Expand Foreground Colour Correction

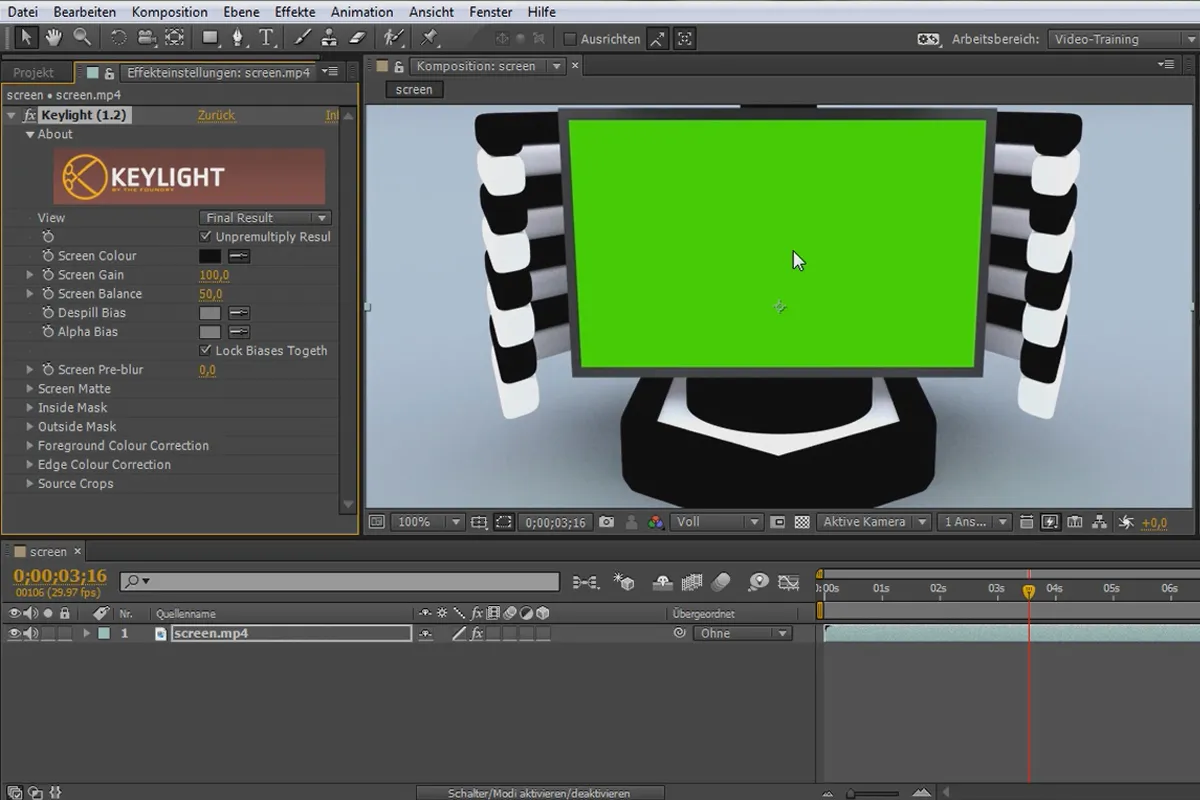pyautogui.click(x=30, y=446)
